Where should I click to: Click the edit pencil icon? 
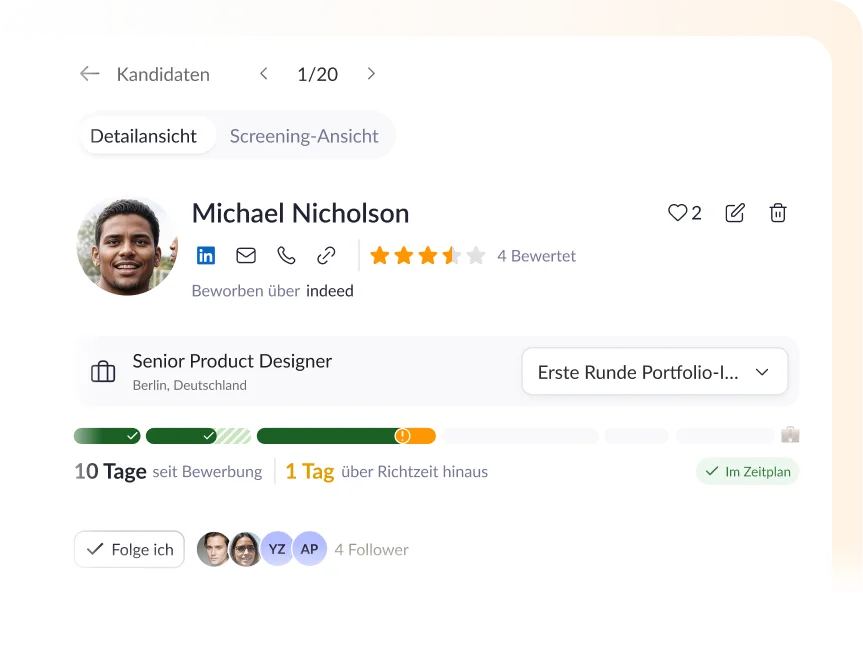click(x=735, y=212)
